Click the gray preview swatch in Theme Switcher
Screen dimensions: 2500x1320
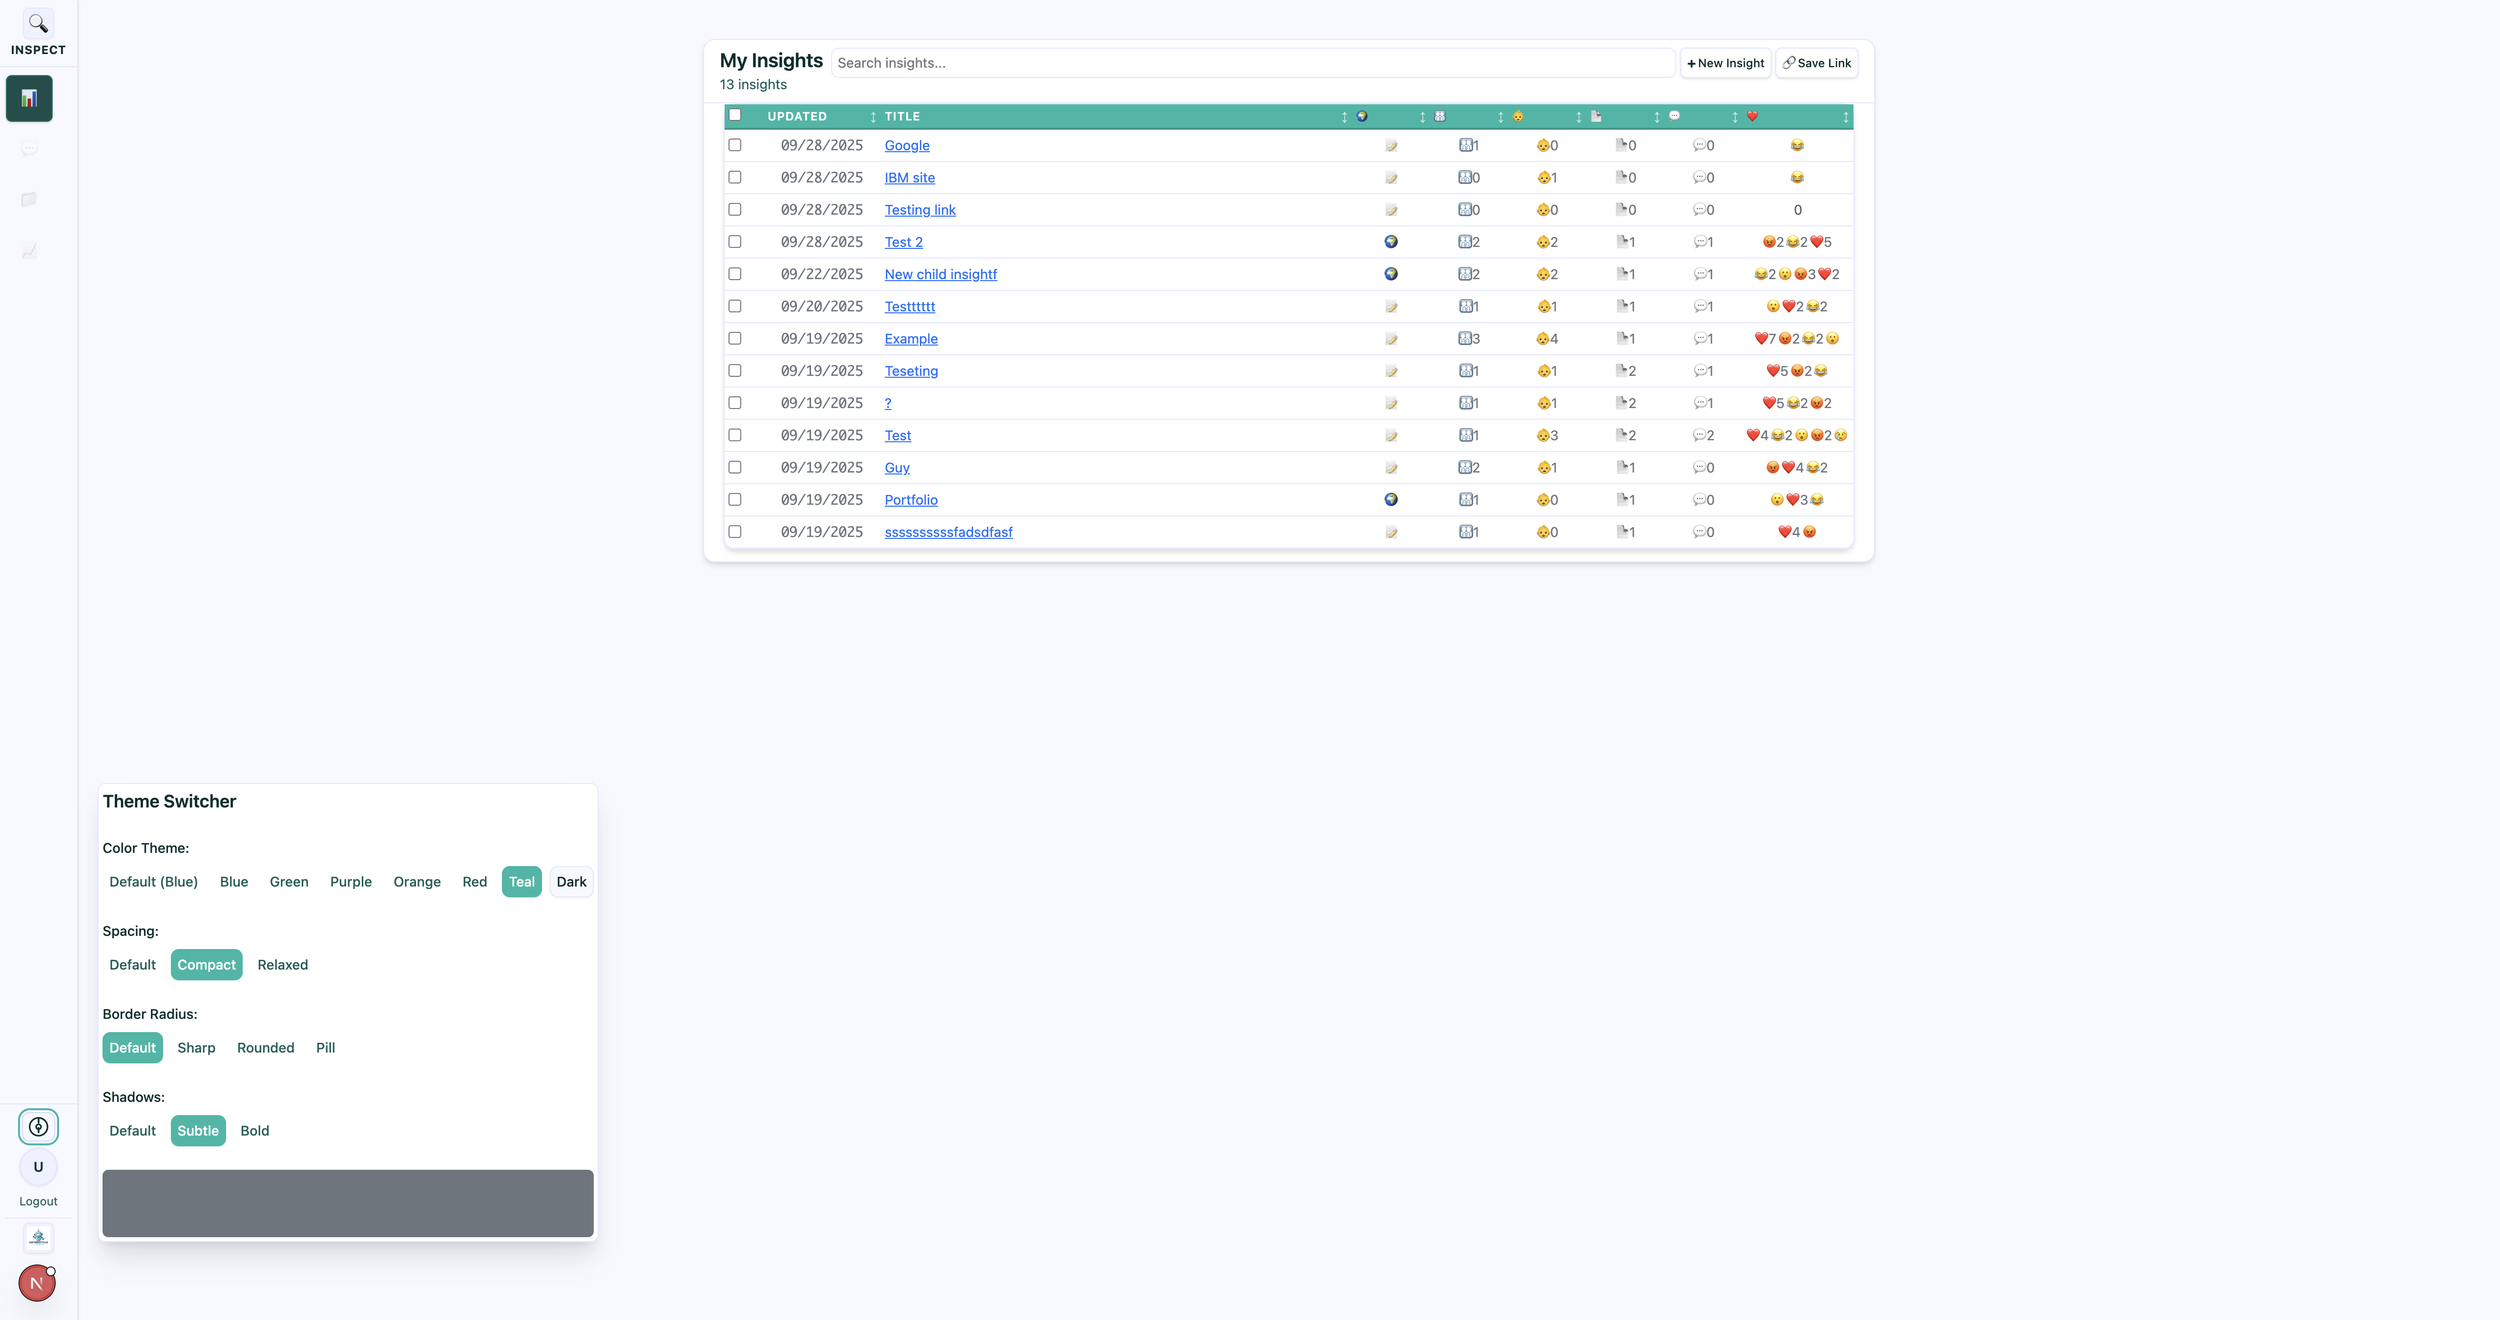[347, 1203]
